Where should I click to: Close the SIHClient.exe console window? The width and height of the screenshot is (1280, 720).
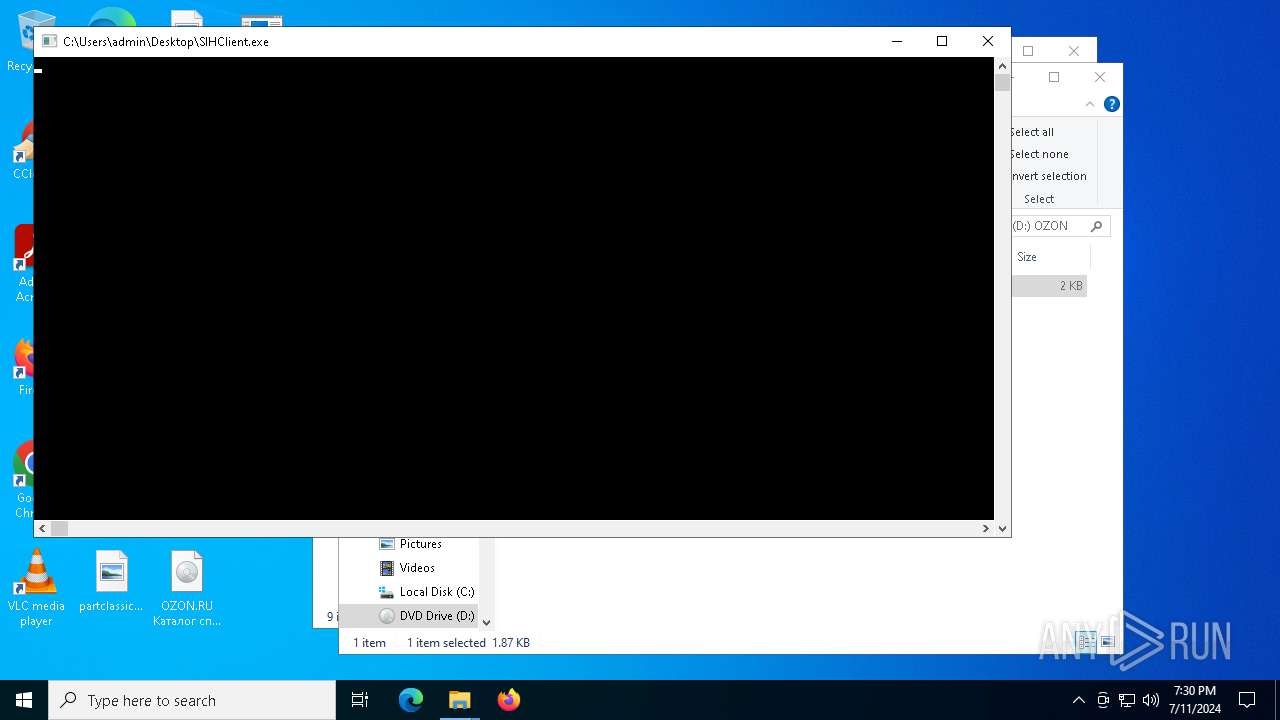tap(988, 41)
